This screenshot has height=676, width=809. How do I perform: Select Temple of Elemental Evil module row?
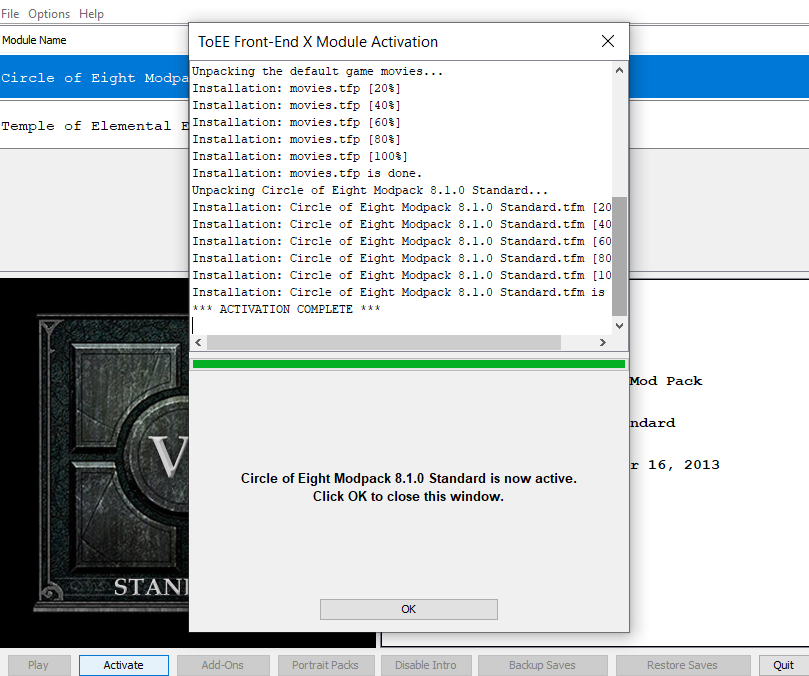[94, 125]
